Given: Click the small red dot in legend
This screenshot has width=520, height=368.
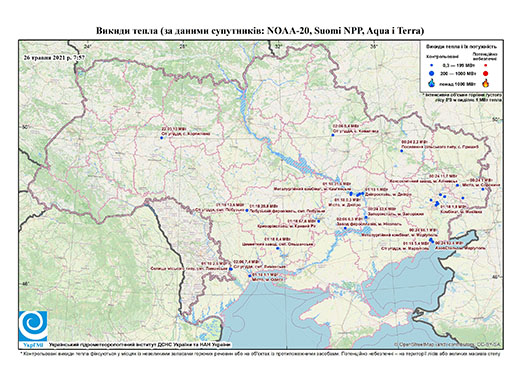Looking at the screenshot, I should pyautogui.click(x=485, y=66).
